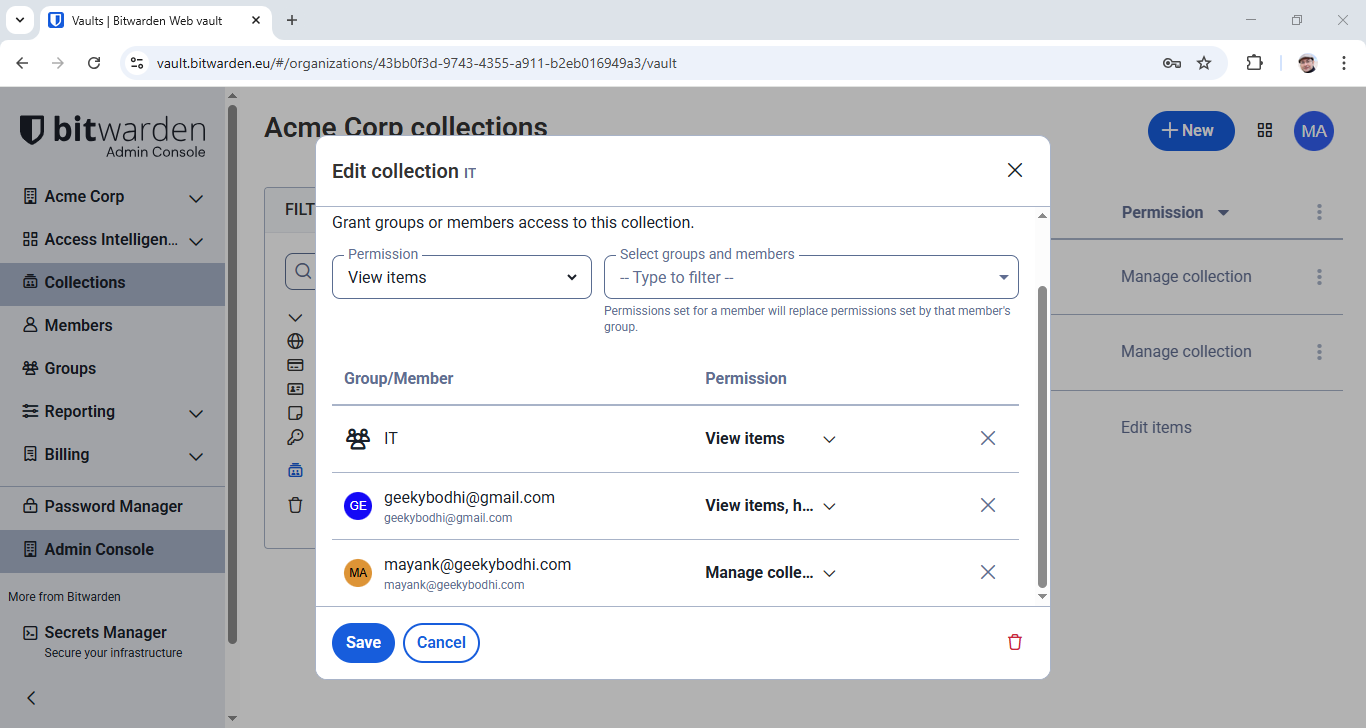1366x728 pixels.
Task: Select the Identity type filter icon
Action: pos(295,389)
